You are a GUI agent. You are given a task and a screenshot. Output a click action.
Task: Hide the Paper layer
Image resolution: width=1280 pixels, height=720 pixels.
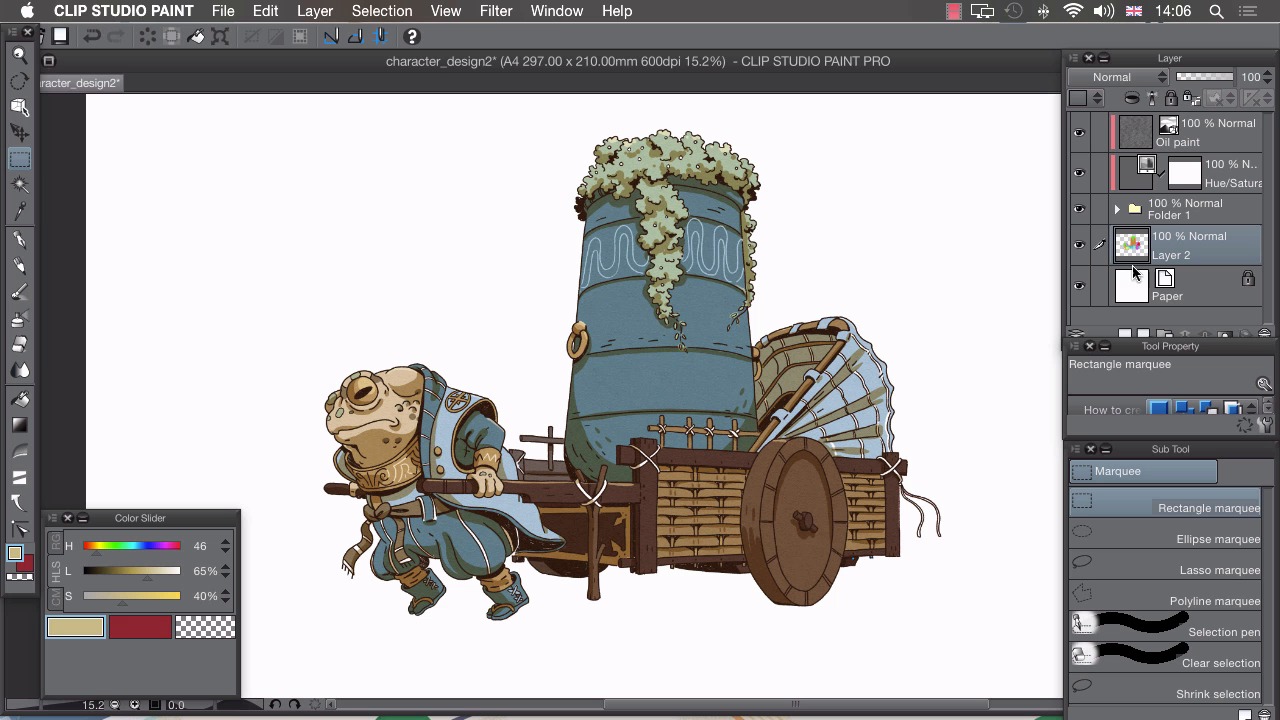pos(1079,286)
